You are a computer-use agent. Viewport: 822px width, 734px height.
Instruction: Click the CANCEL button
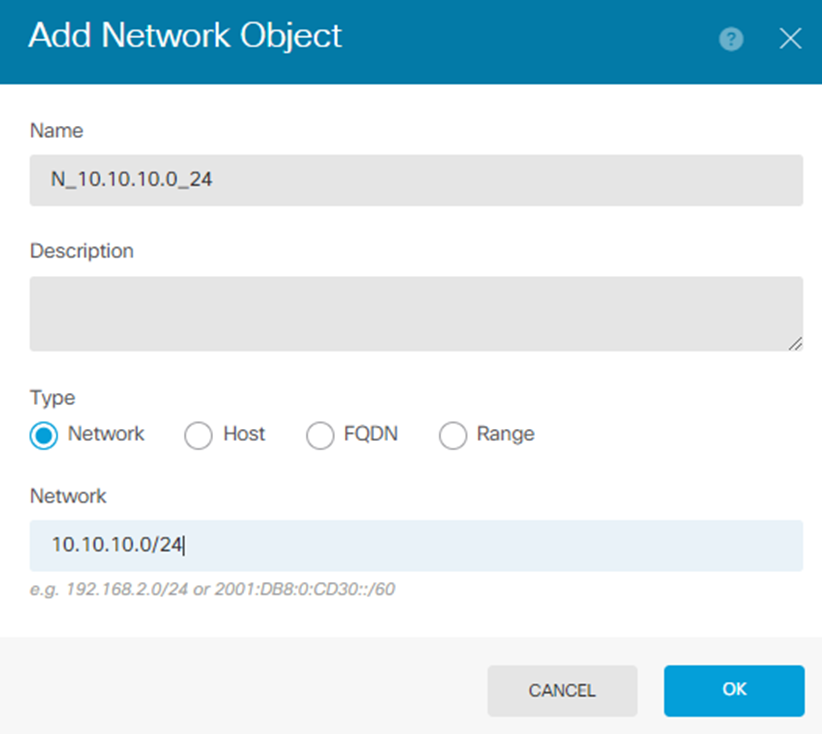(x=562, y=690)
